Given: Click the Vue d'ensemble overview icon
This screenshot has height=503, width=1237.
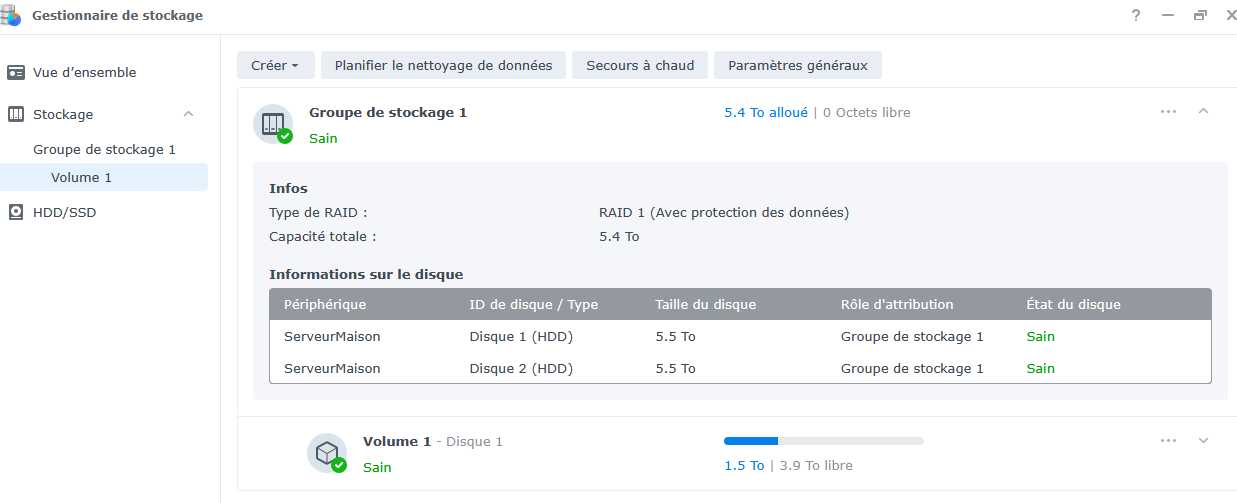Looking at the screenshot, I should (x=16, y=73).
